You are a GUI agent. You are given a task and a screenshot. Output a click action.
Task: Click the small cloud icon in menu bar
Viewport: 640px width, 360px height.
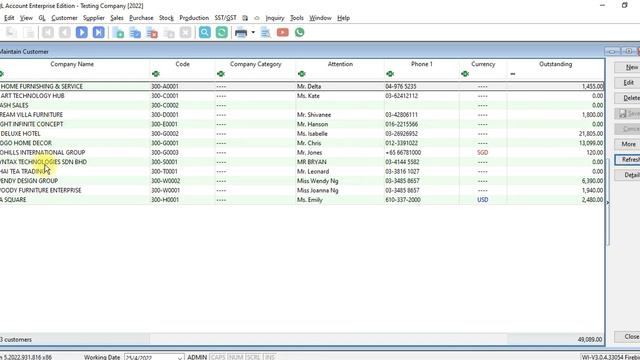point(257,18)
